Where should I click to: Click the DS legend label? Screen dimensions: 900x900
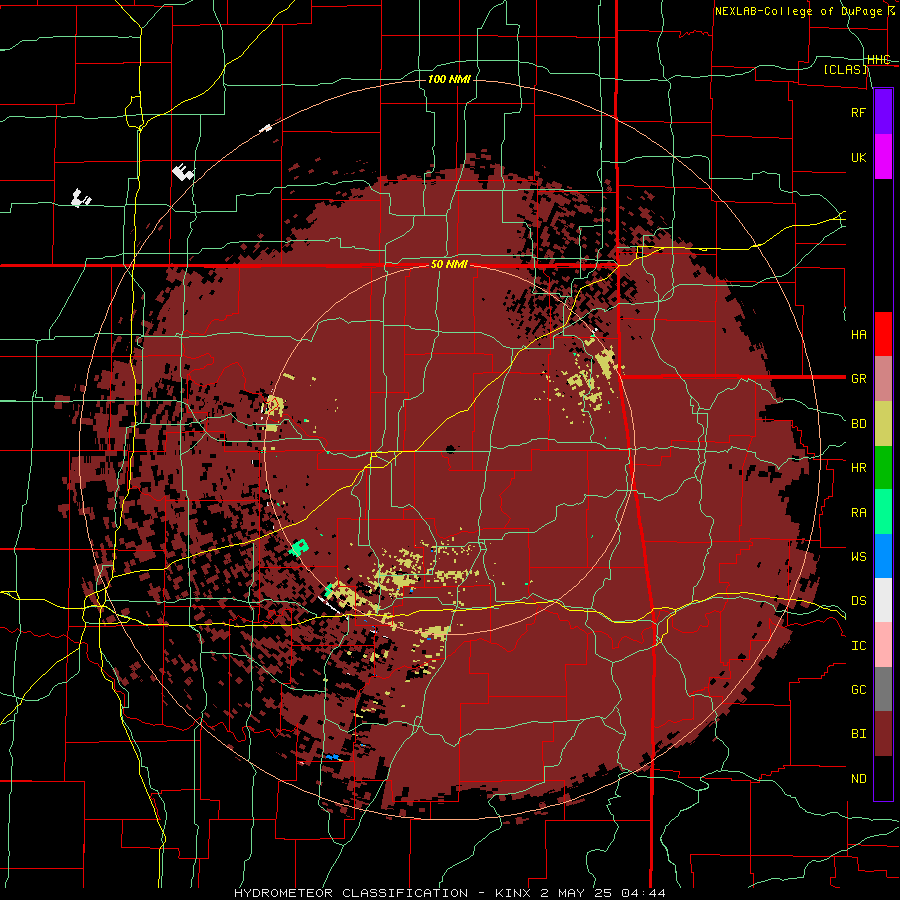(858, 601)
